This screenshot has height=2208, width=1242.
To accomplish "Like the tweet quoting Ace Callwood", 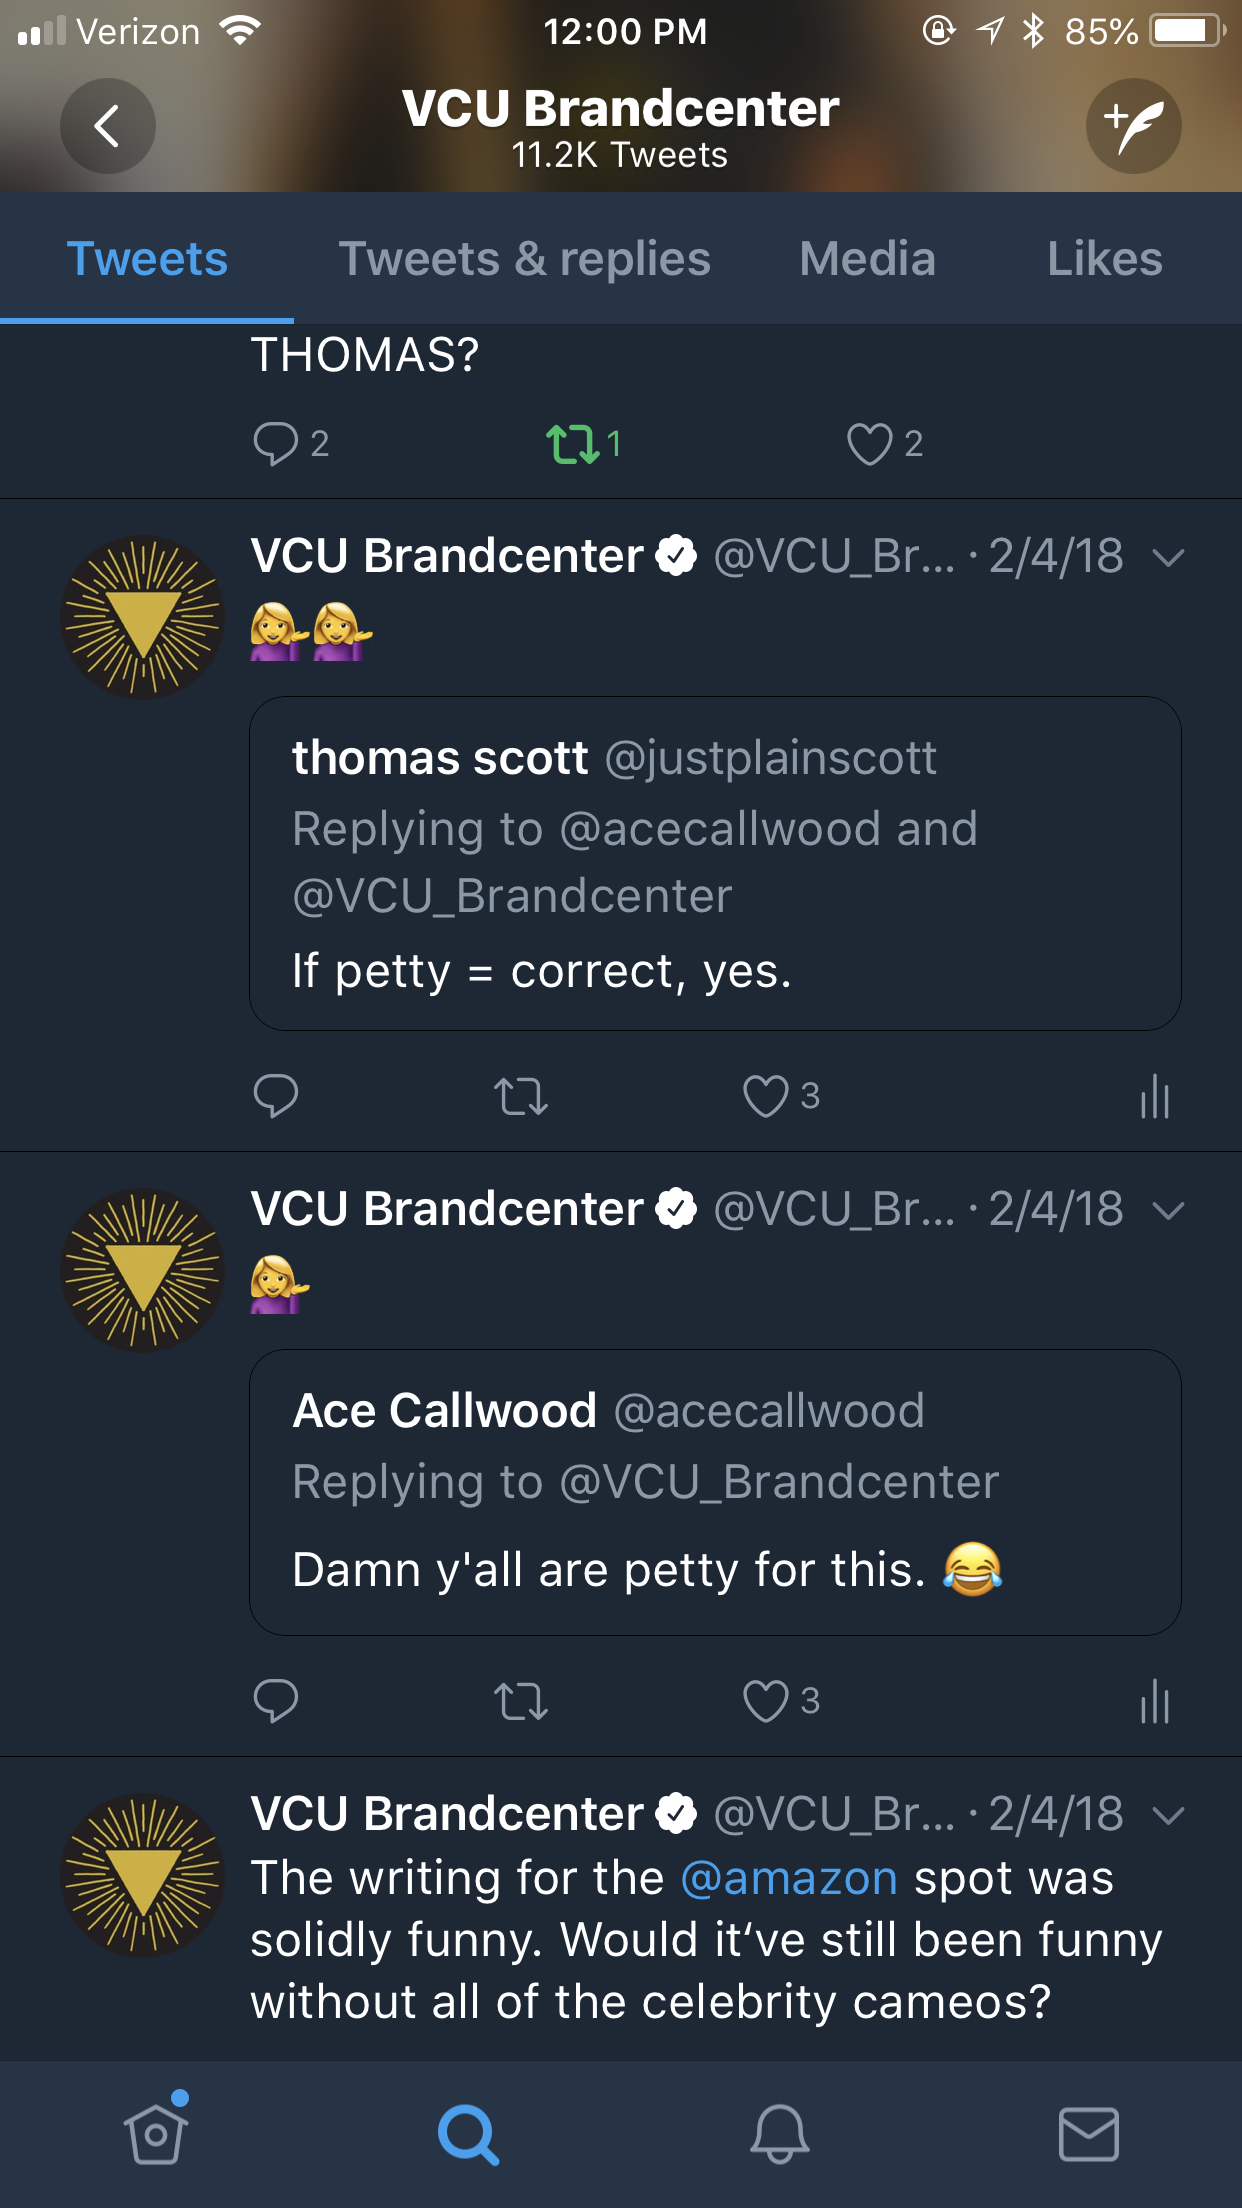I will [x=766, y=1700].
